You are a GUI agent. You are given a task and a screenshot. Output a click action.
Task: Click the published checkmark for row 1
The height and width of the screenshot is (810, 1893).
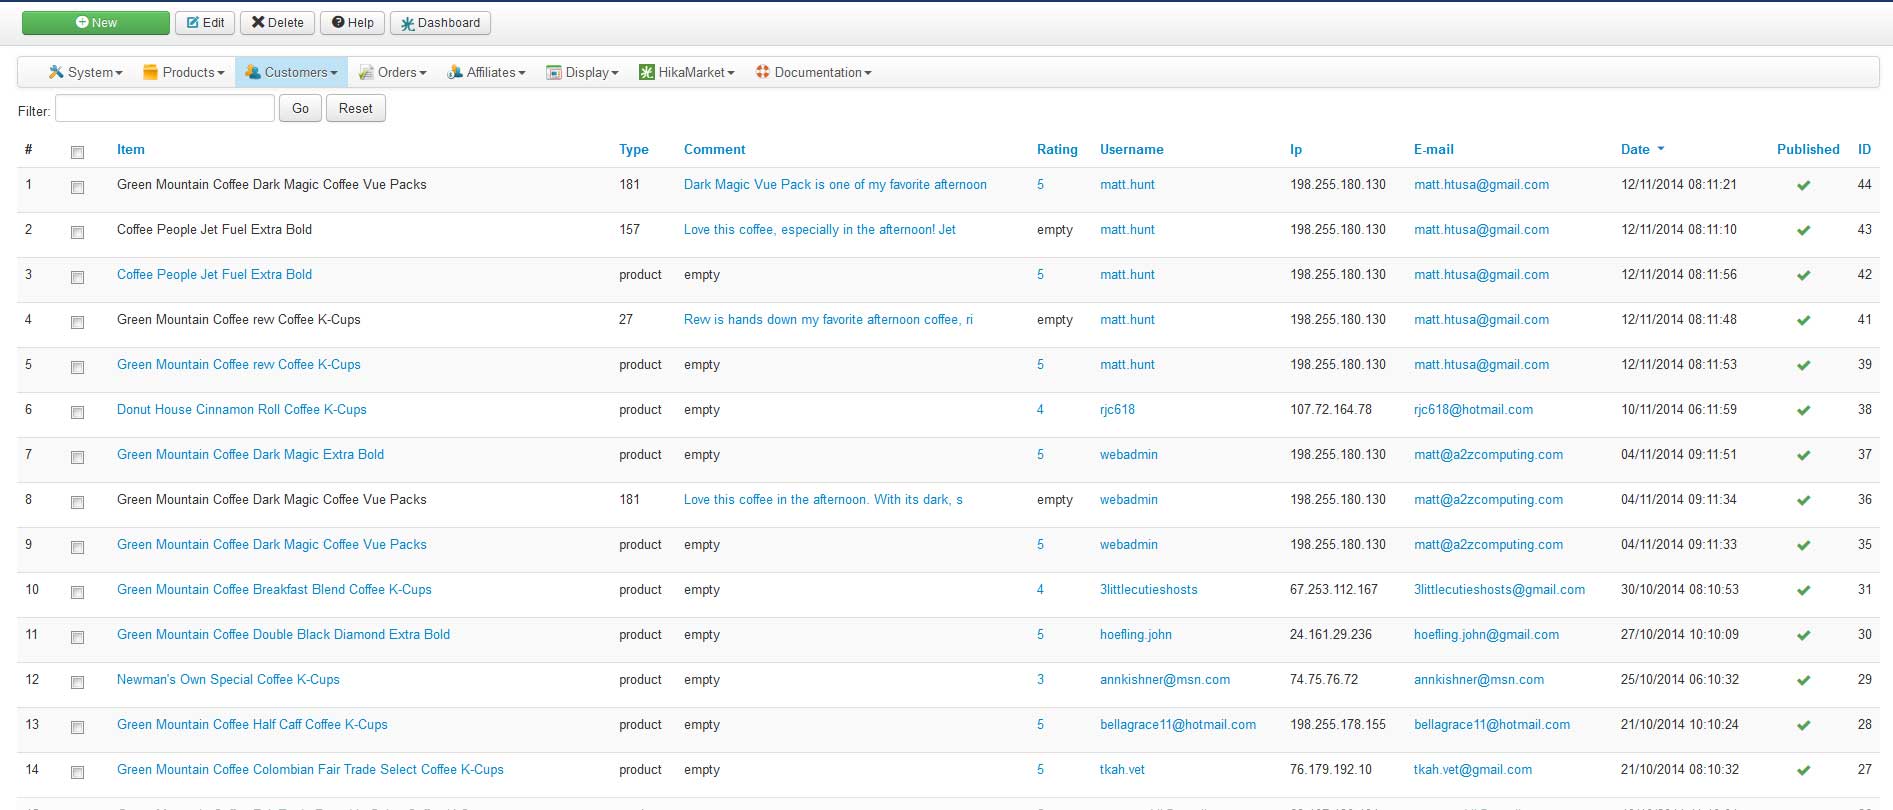click(x=1803, y=185)
